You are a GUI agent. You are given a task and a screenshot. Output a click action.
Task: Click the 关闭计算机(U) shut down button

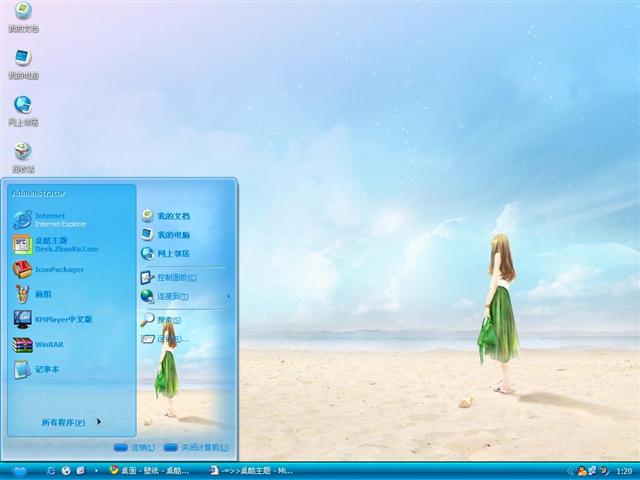(196, 448)
